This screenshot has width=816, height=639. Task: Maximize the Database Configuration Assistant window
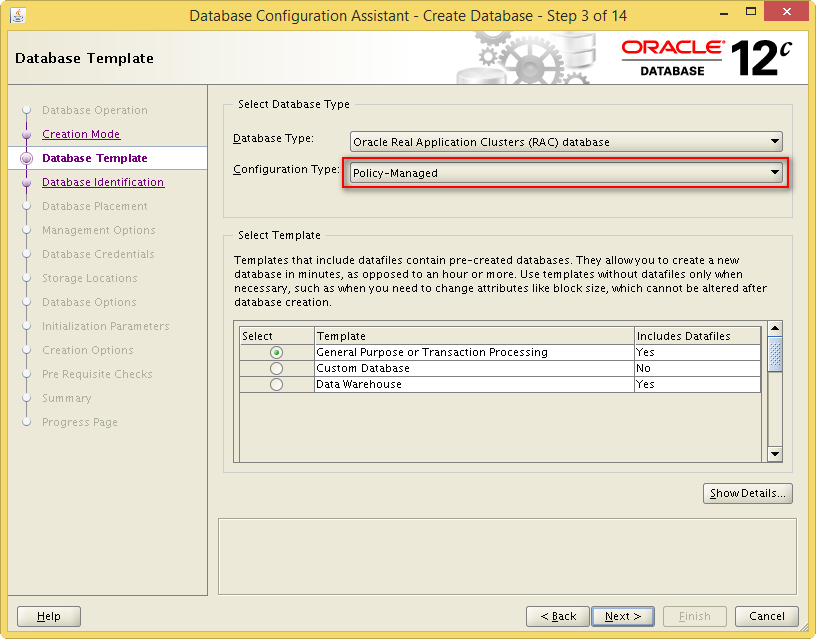pos(750,11)
